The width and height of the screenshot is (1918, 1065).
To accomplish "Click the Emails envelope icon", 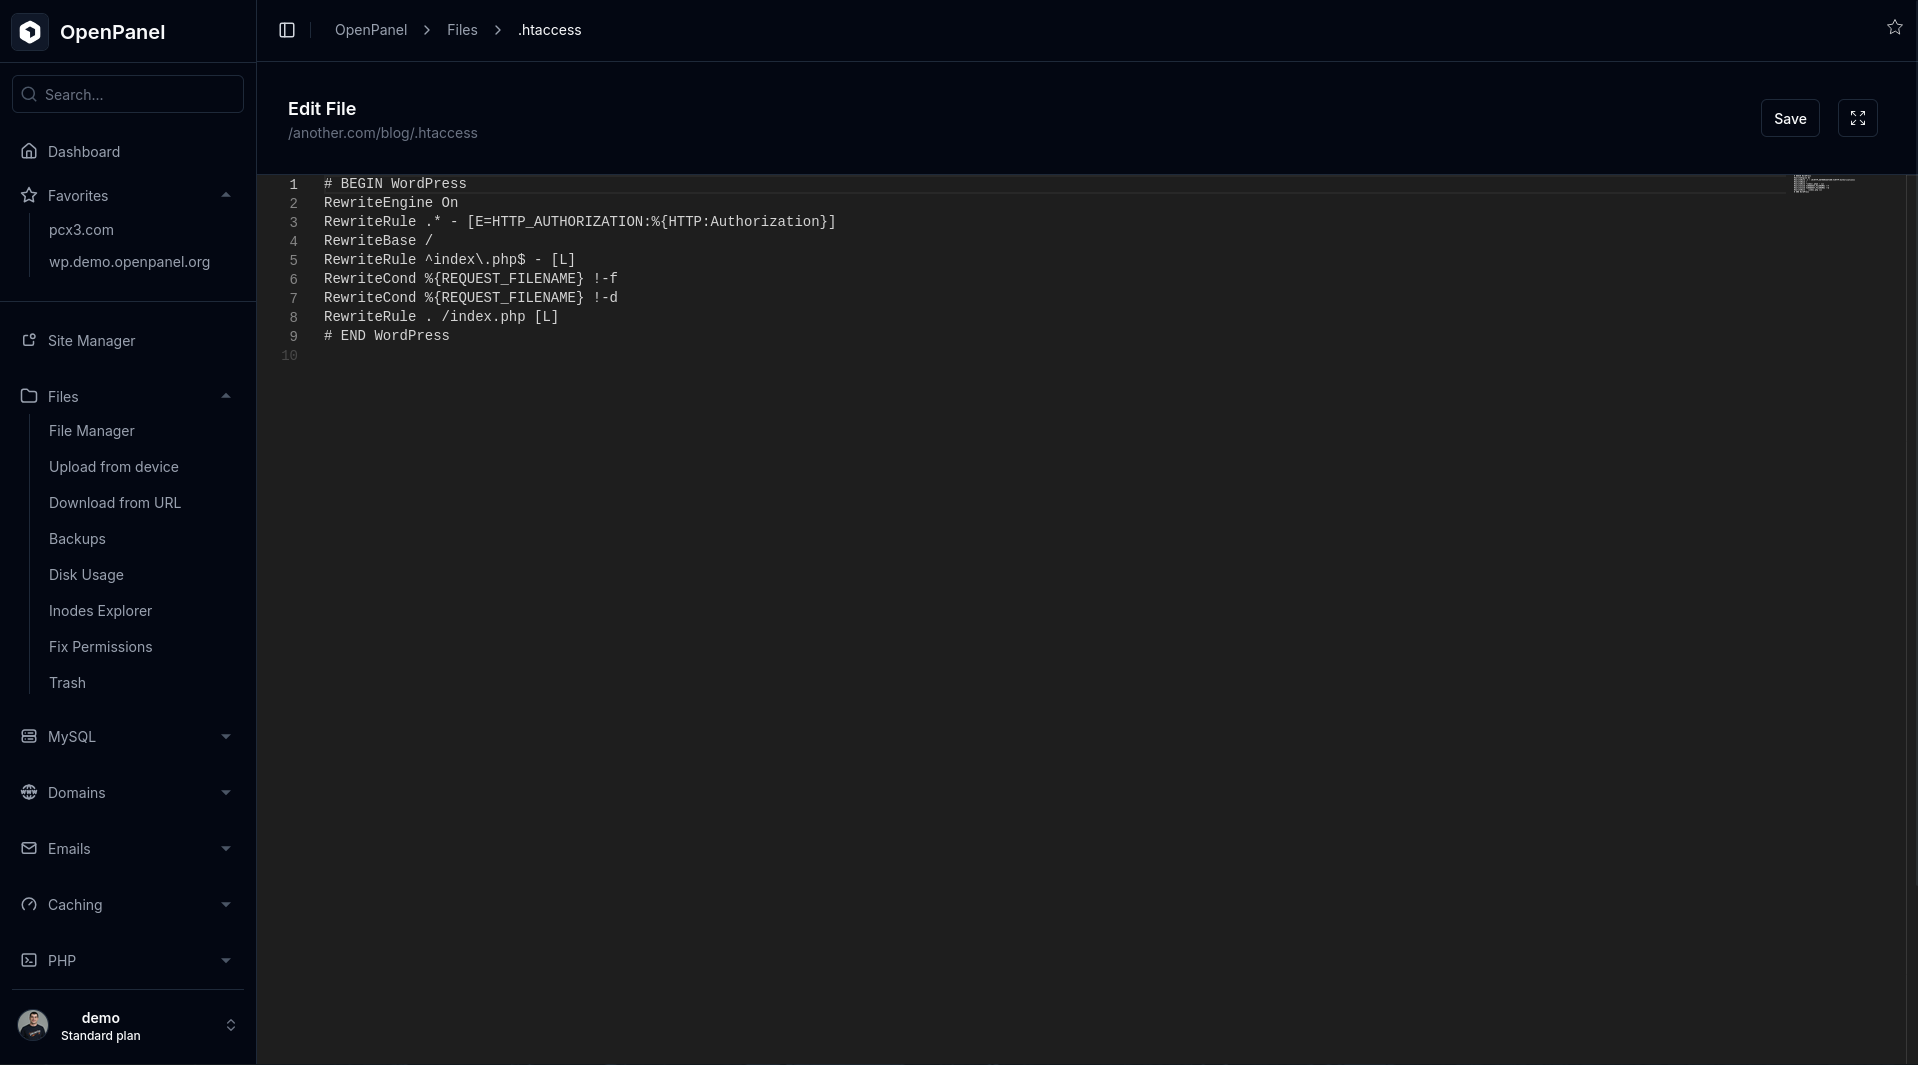I will pos(29,848).
